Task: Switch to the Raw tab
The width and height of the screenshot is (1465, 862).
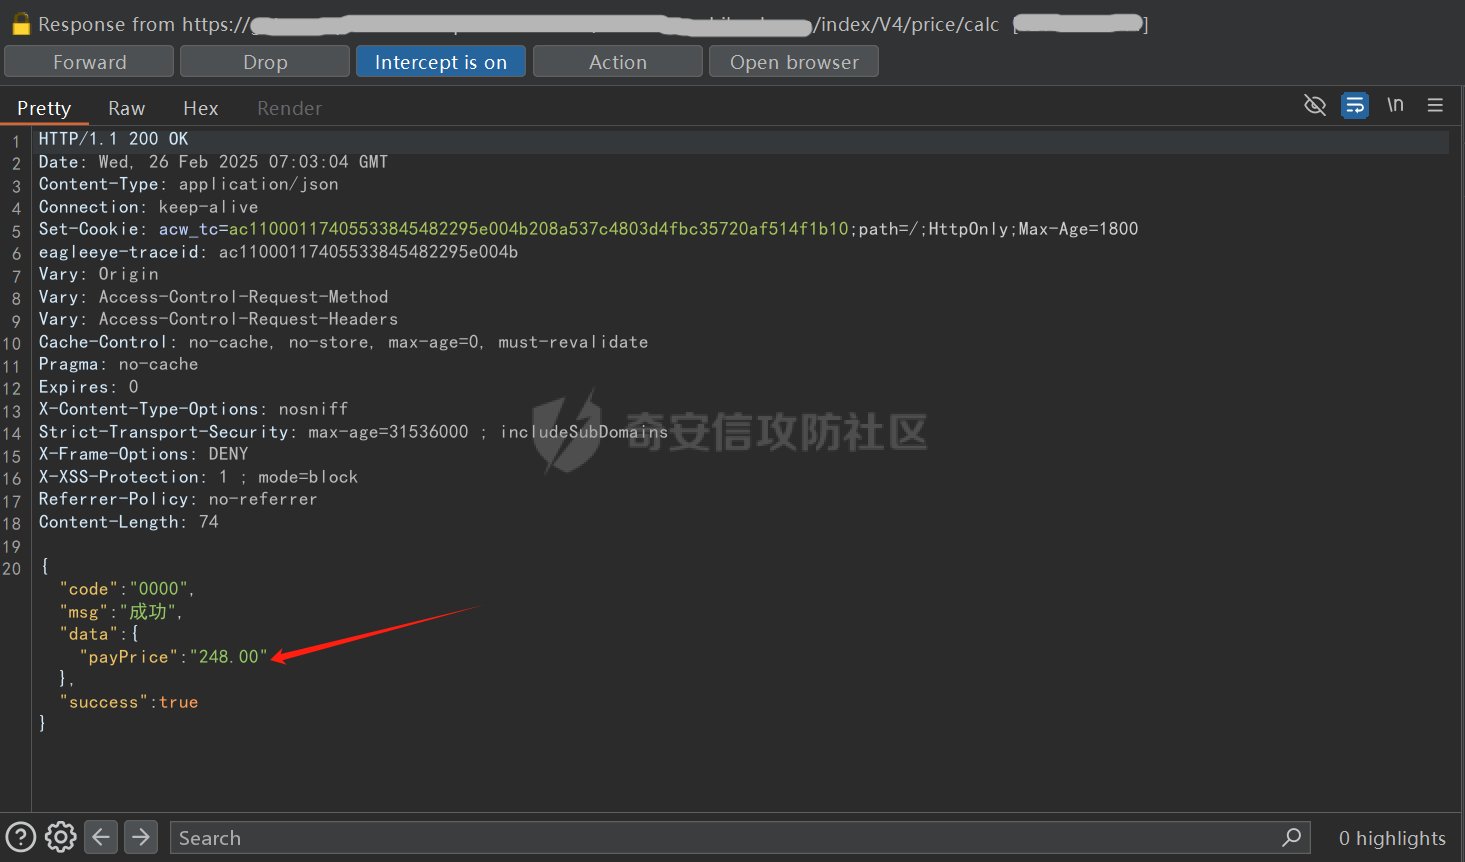Action: (x=126, y=108)
